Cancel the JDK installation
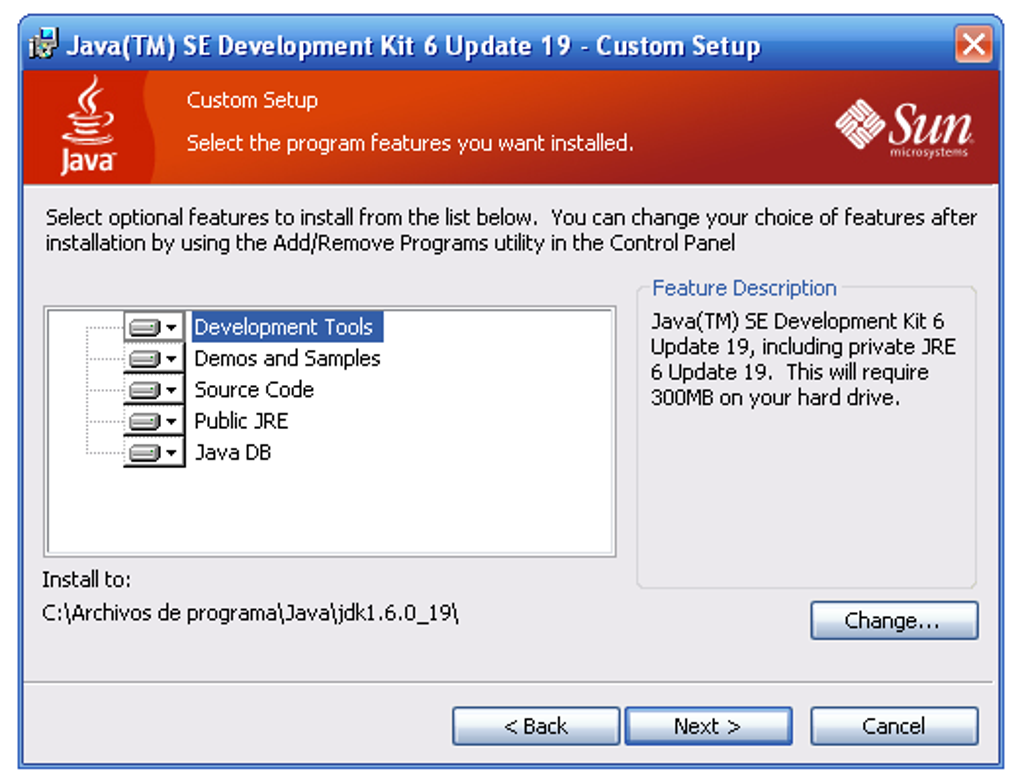The image size is (1020, 775). (892, 726)
